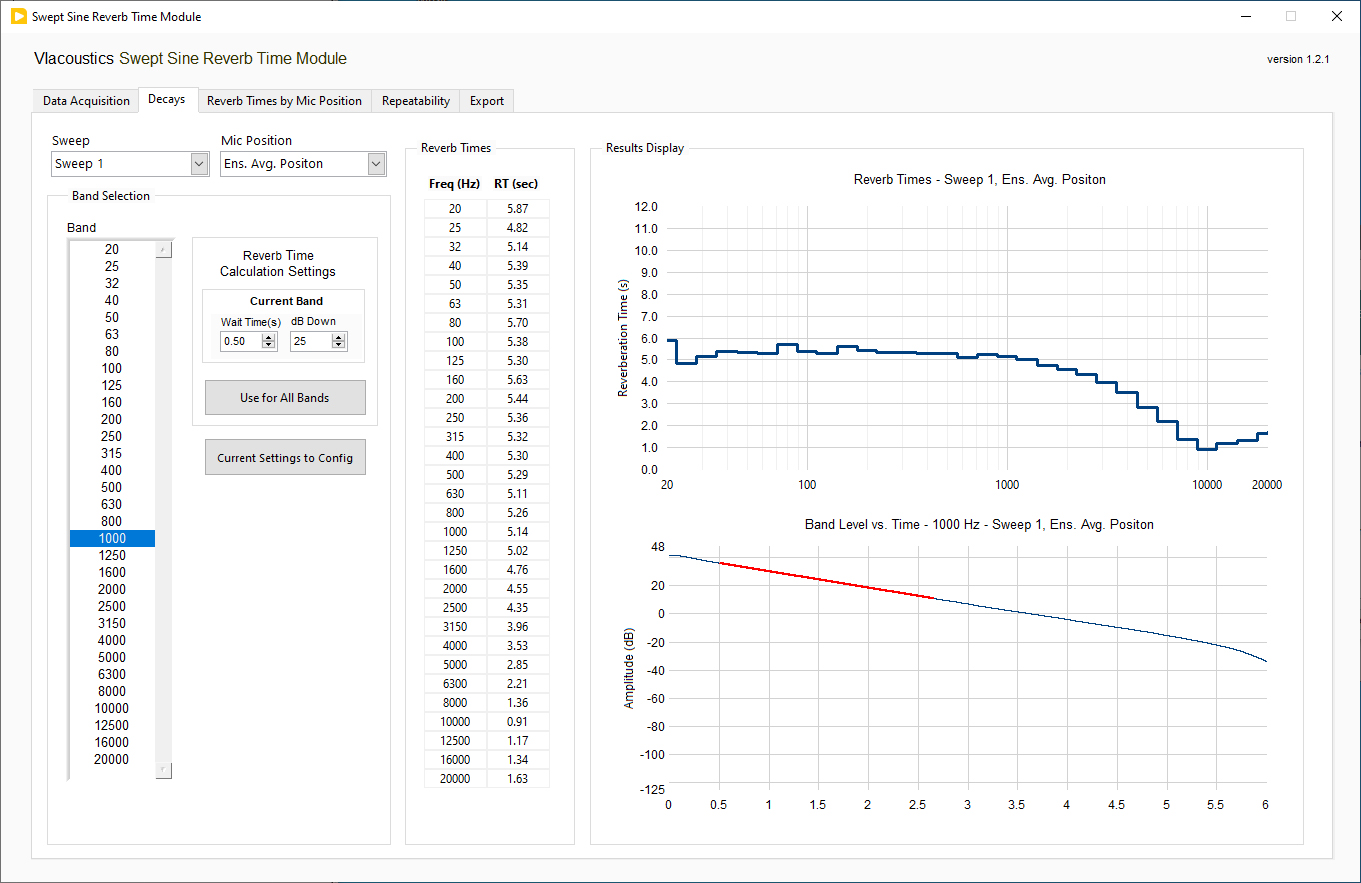Increment the Wait Time(s) value using up arrow
The height and width of the screenshot is (883, 1361).
click(x=267, y=336)
